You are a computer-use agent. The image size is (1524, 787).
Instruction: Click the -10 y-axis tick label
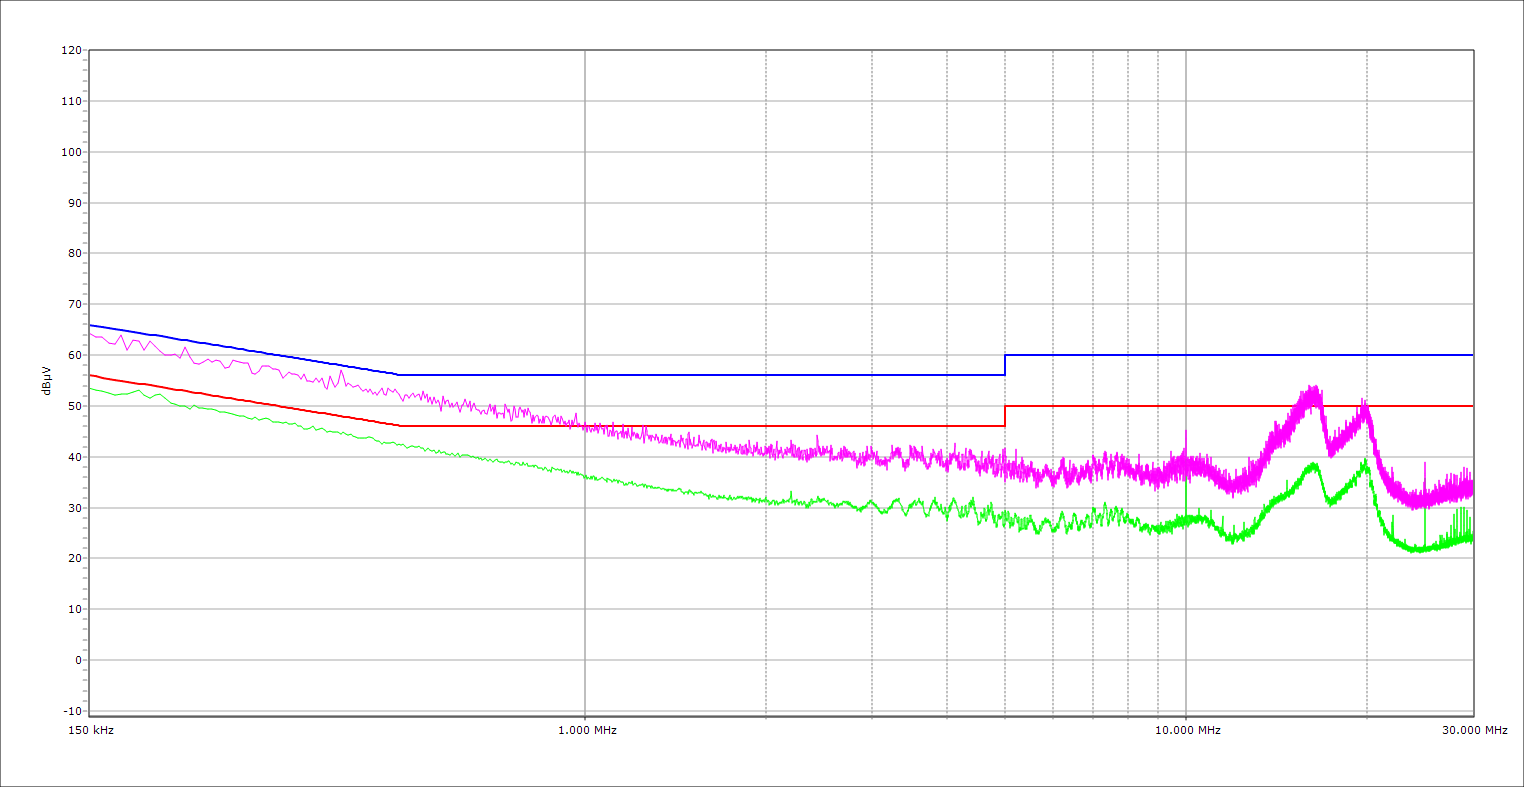71,711
